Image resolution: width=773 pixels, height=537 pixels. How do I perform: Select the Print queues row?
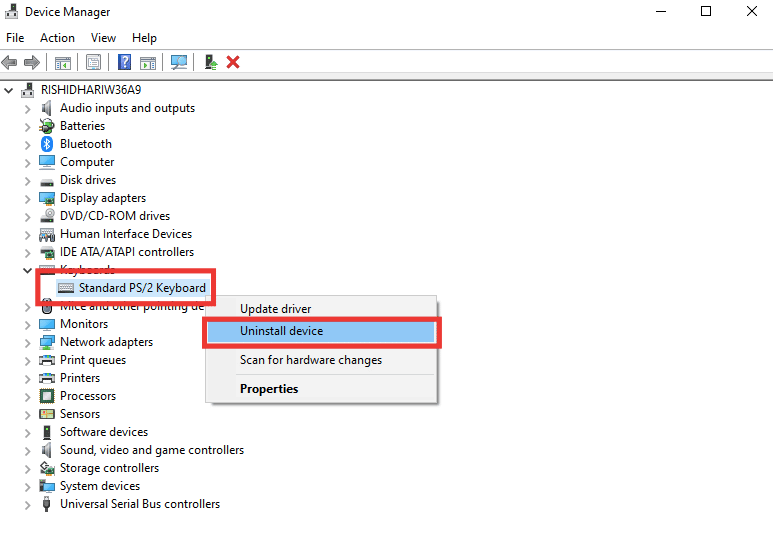click(x=93, y=360)
